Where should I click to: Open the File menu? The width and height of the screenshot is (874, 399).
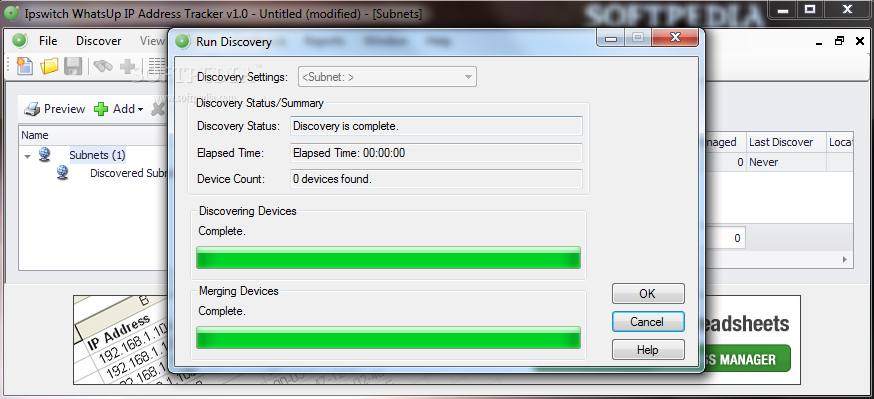[x=48, y=41]
